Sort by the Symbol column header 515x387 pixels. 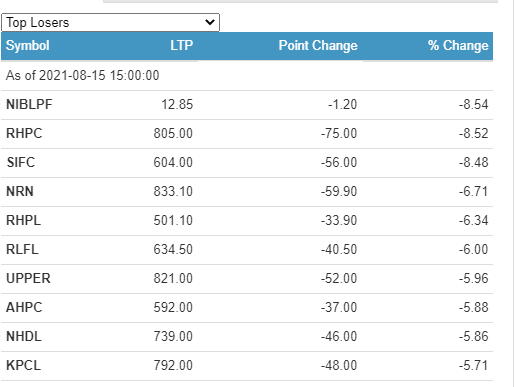tap(28, 46)
